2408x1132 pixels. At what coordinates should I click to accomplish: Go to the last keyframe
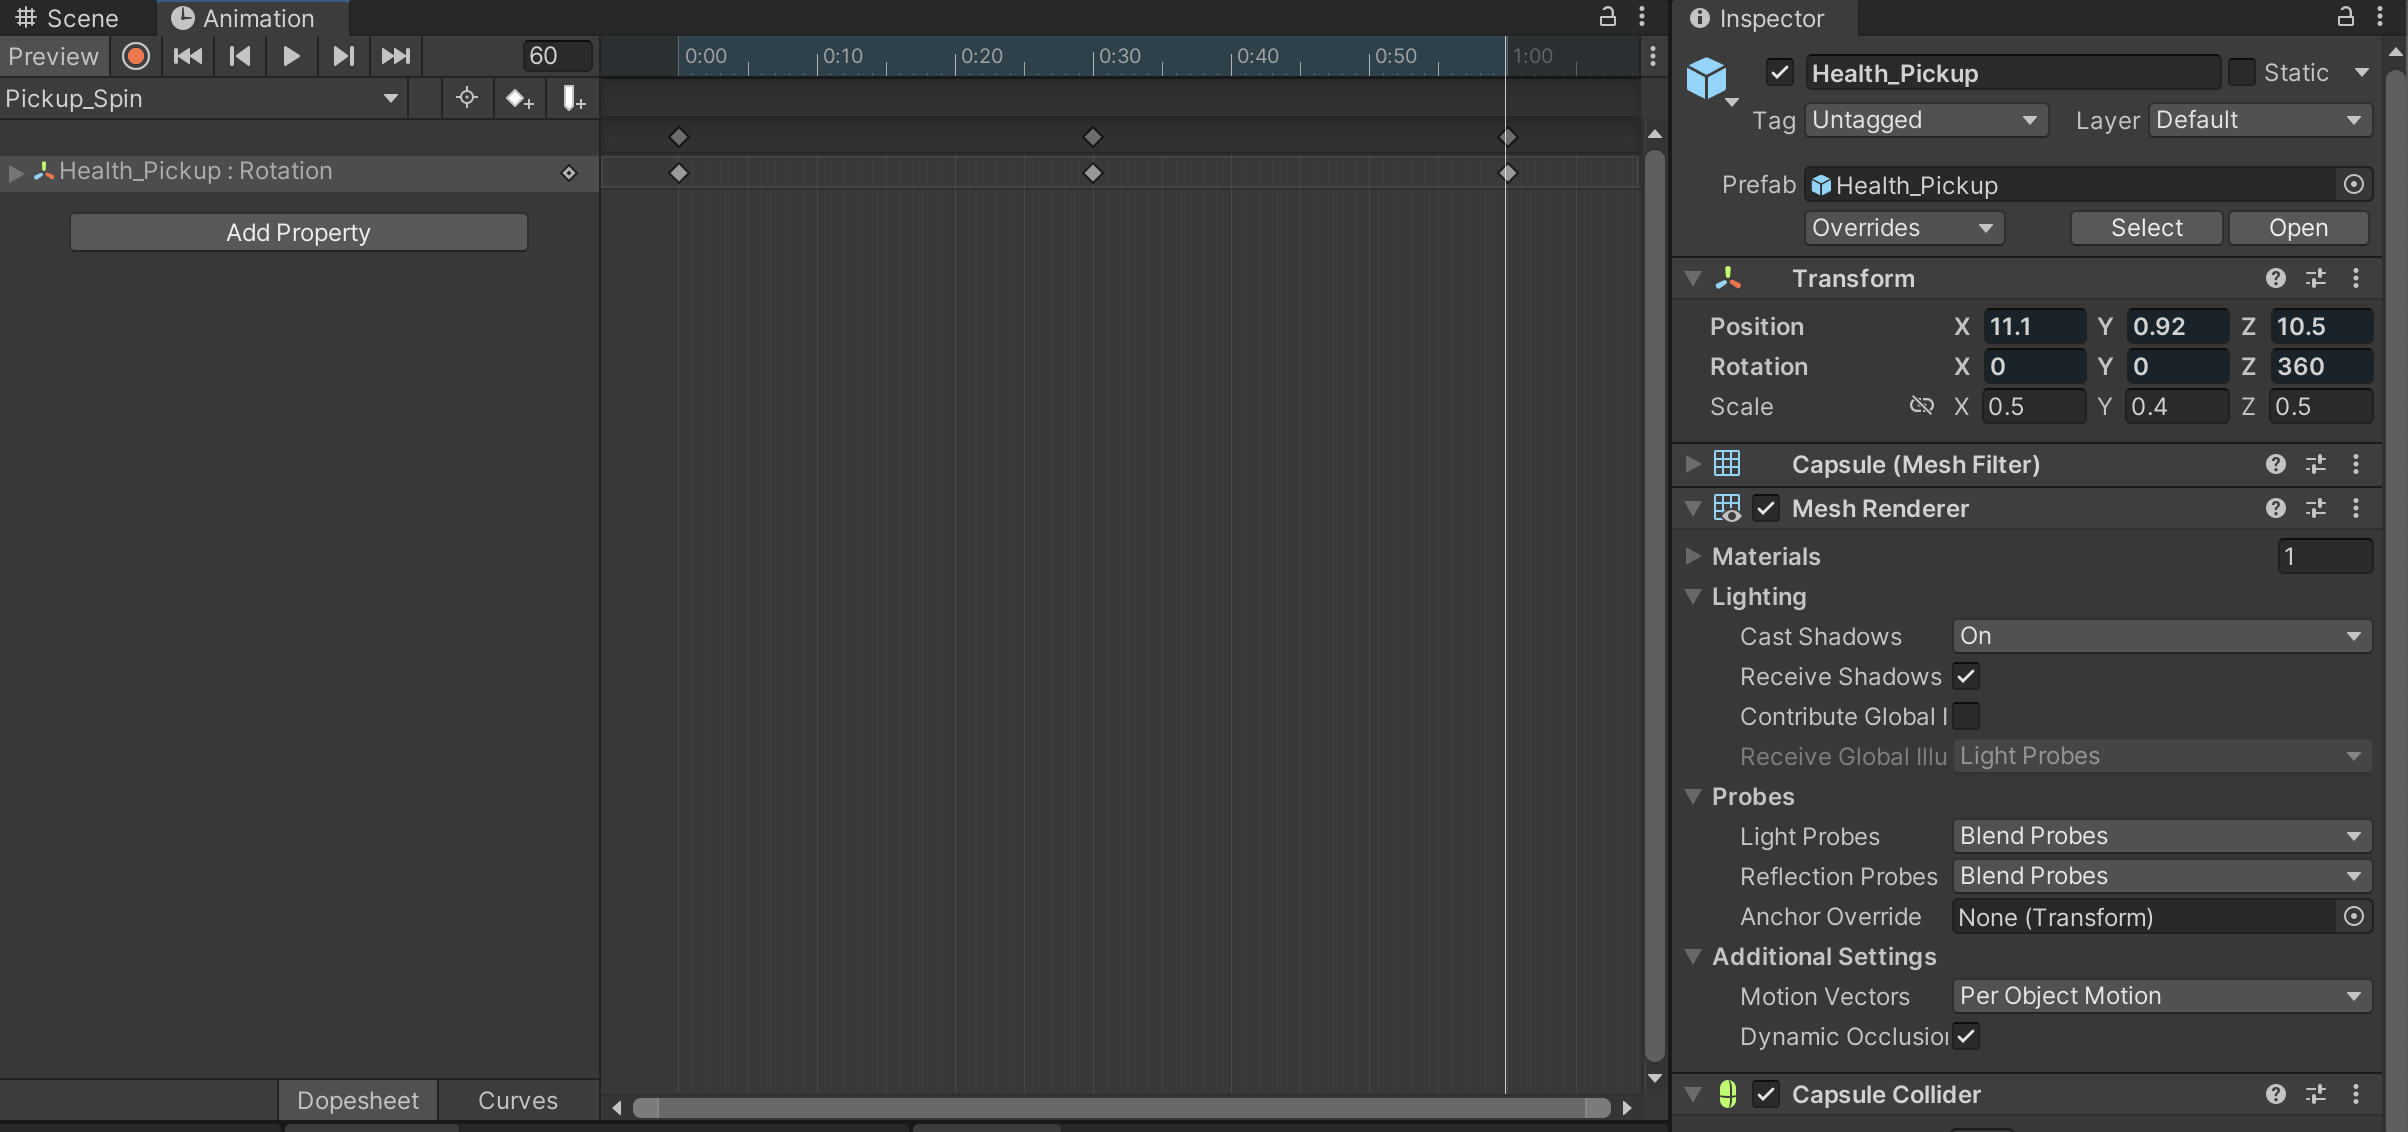pos(395,56)
